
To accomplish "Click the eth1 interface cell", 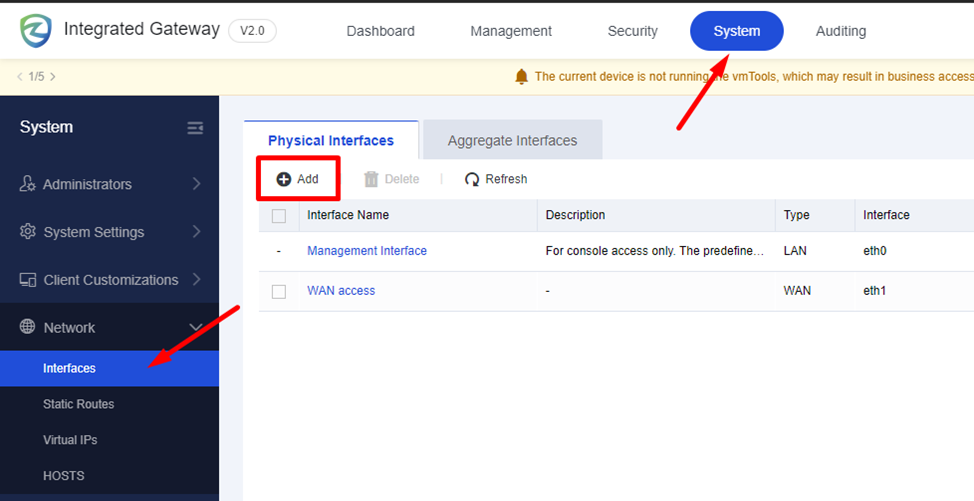I will (x=875, y=291).
